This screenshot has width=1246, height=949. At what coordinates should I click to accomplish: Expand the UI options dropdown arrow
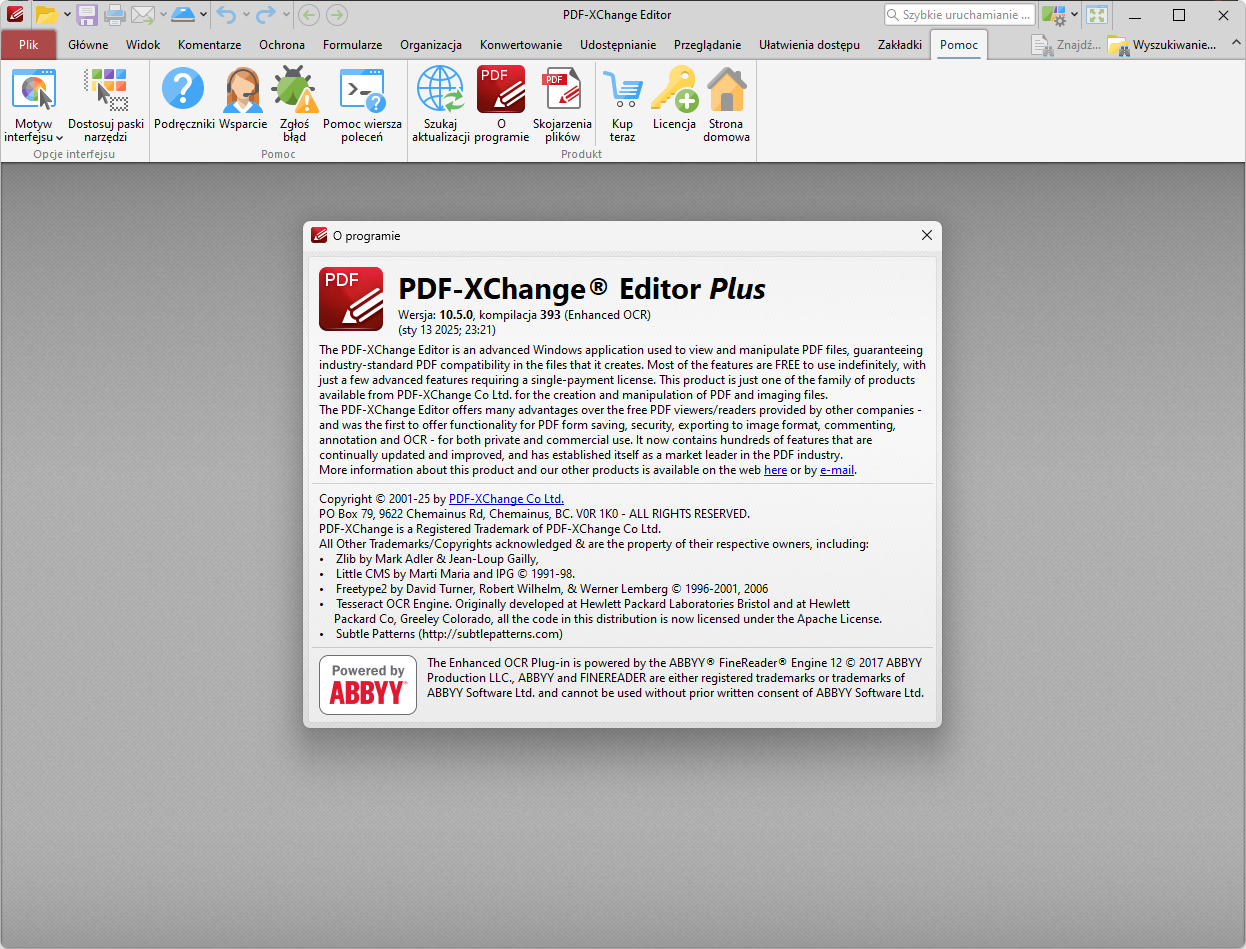pos(1075,15)
